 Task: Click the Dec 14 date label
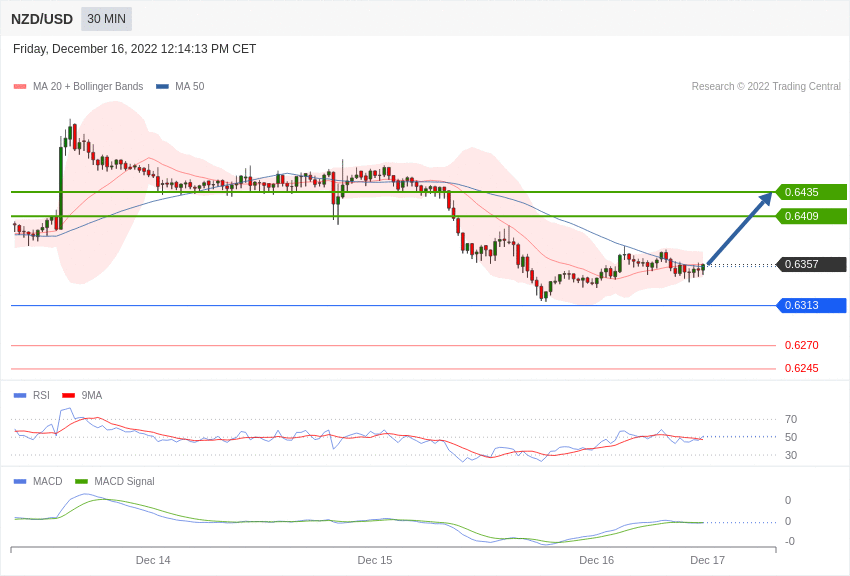point(153,560)
